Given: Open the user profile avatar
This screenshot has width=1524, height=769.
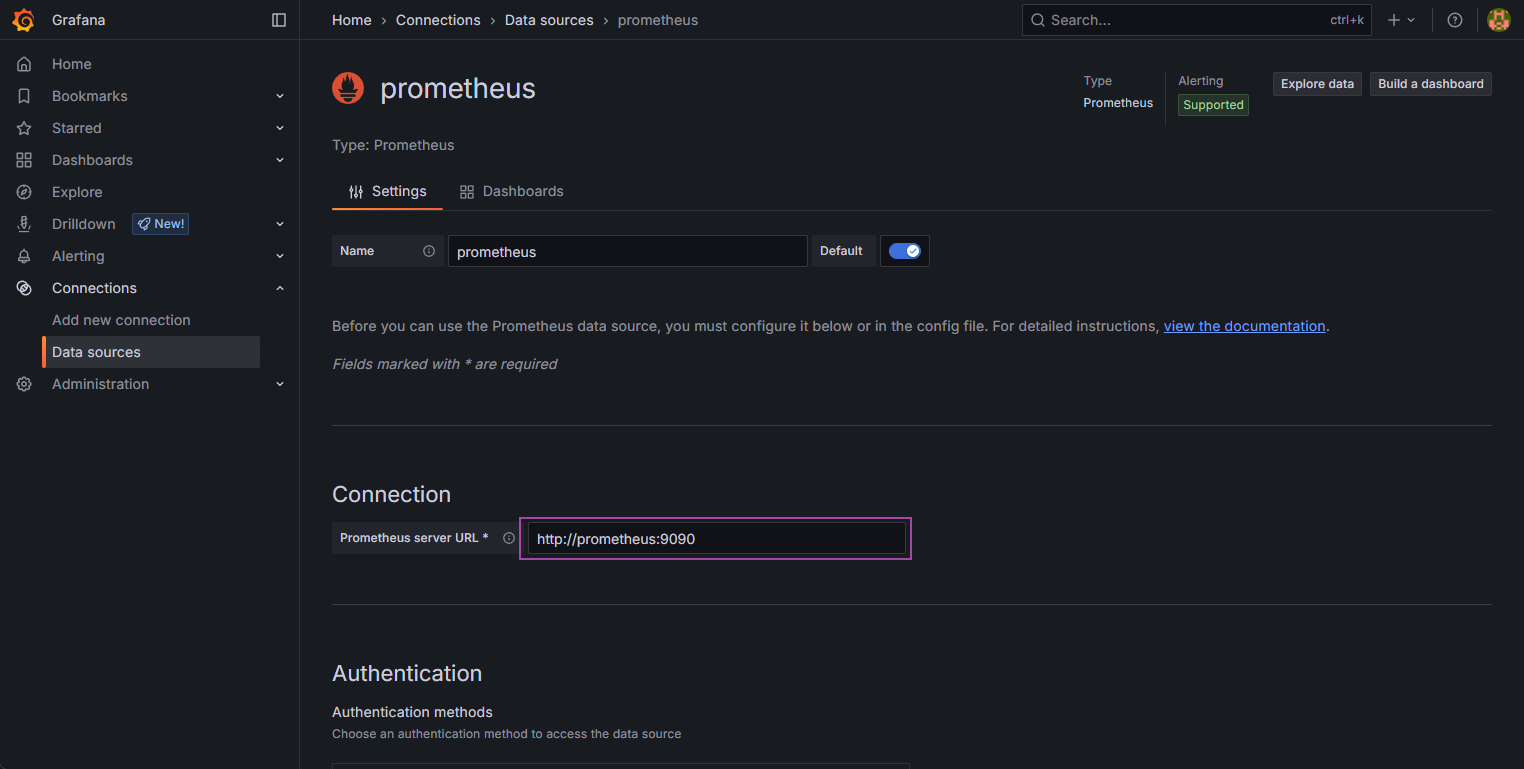Looking at the screenshot, I should [x=1498, y=20].
